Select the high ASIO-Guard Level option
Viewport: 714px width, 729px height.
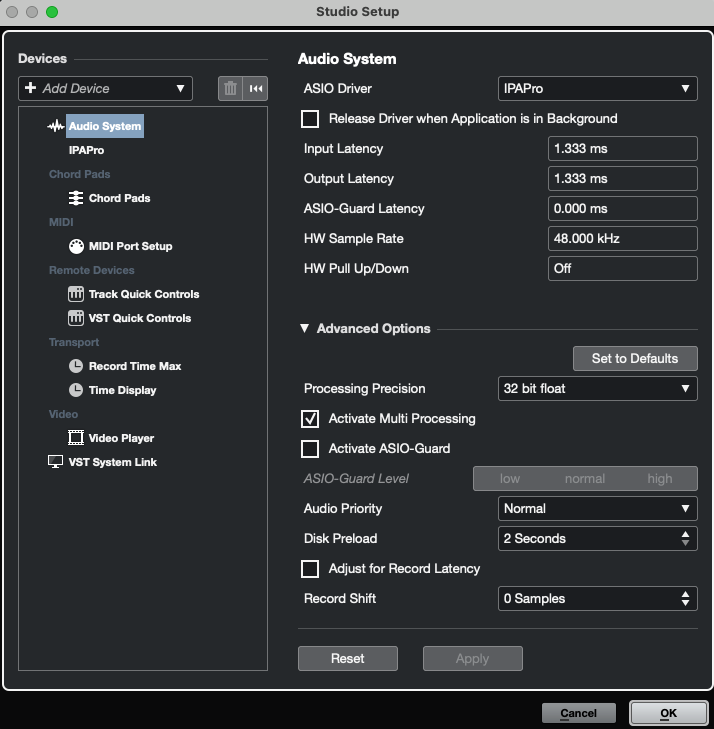click(660, 478)
